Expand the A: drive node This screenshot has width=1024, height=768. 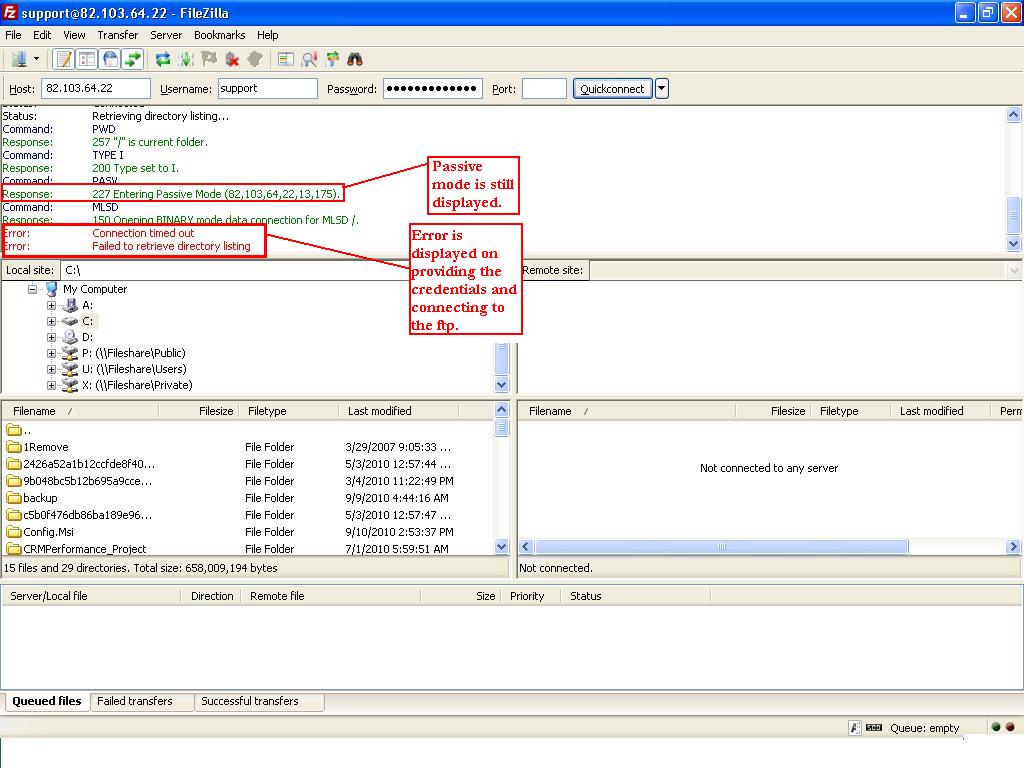coord(51,305)
